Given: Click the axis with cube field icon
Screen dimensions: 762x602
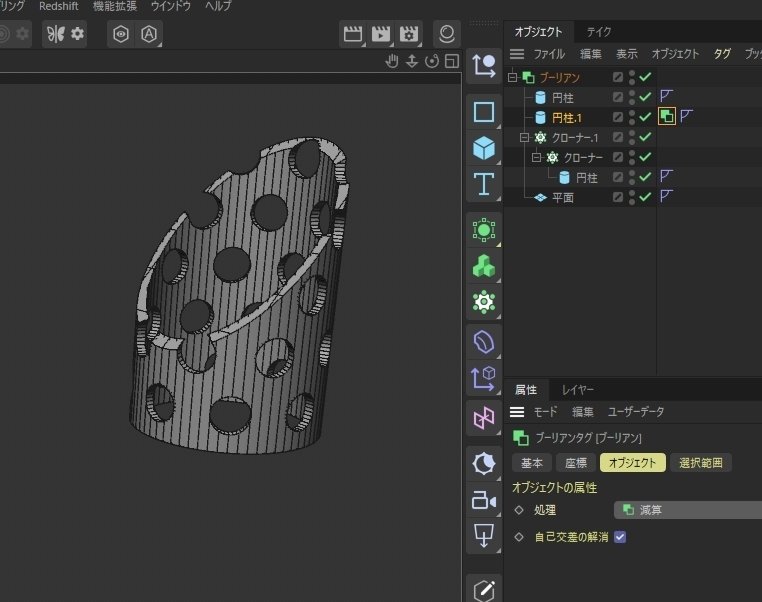Looking at the screenshot, I should (x=484, y=378).
